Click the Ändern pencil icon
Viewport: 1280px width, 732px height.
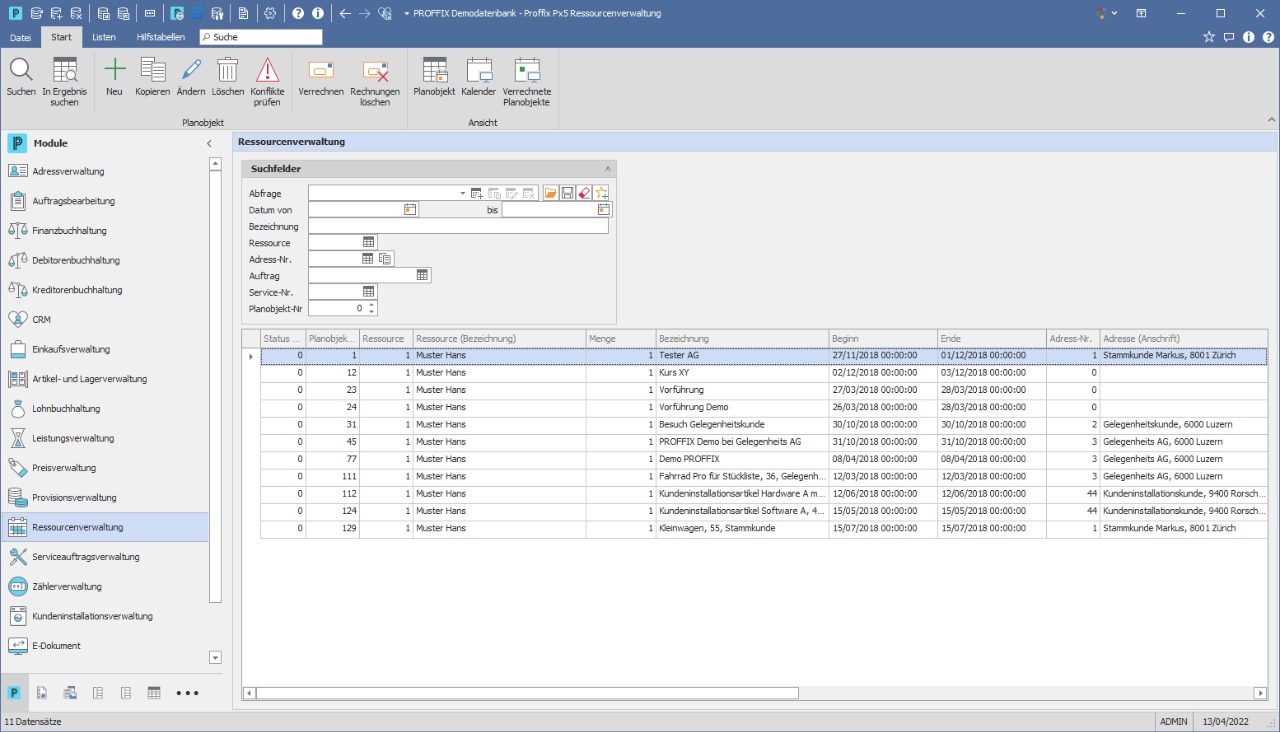[x=191, y=70]
